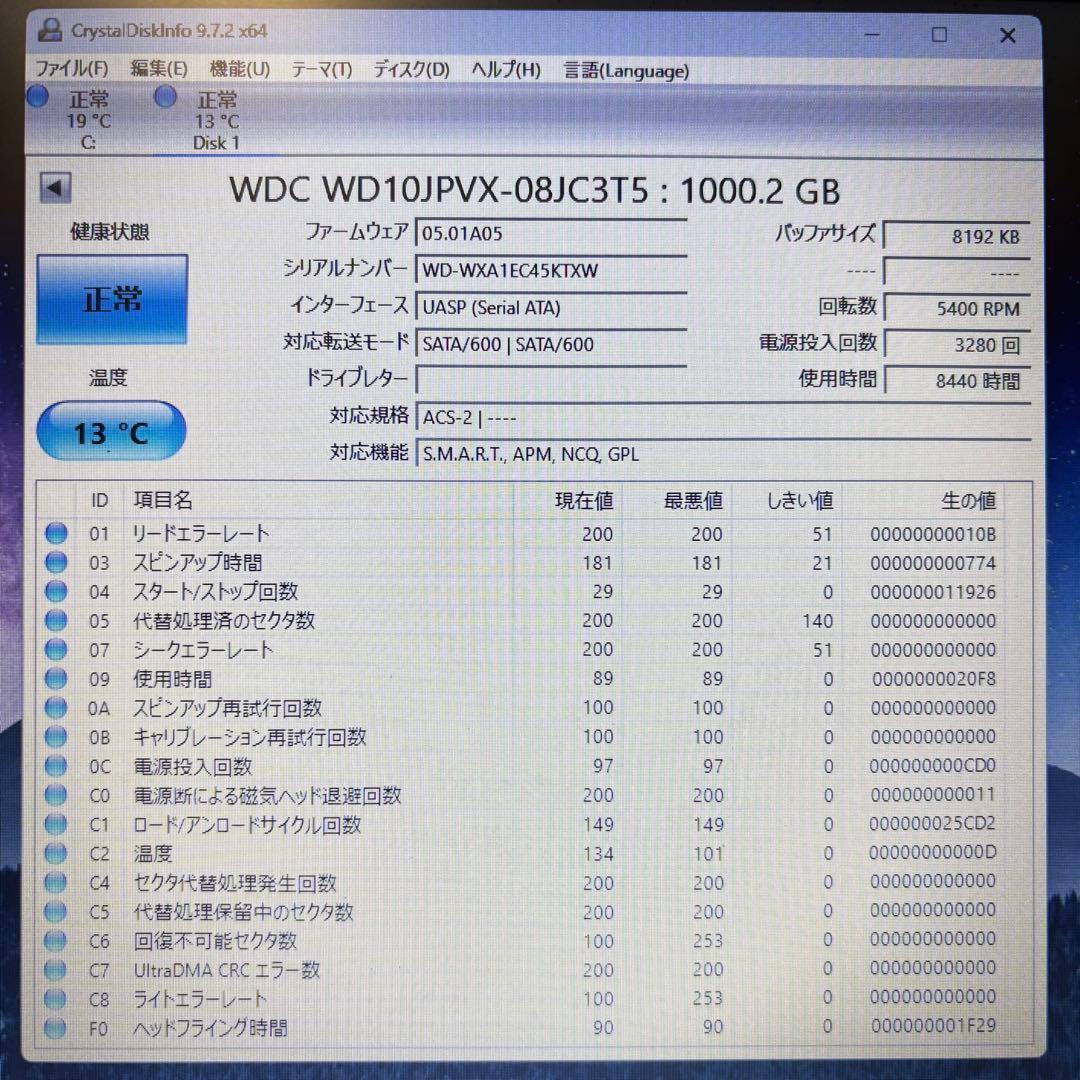The width and height of the screenshot is (1080, 1080).
Task: Click the power on hours value 8440 時間
Action: tap(957, 380)
